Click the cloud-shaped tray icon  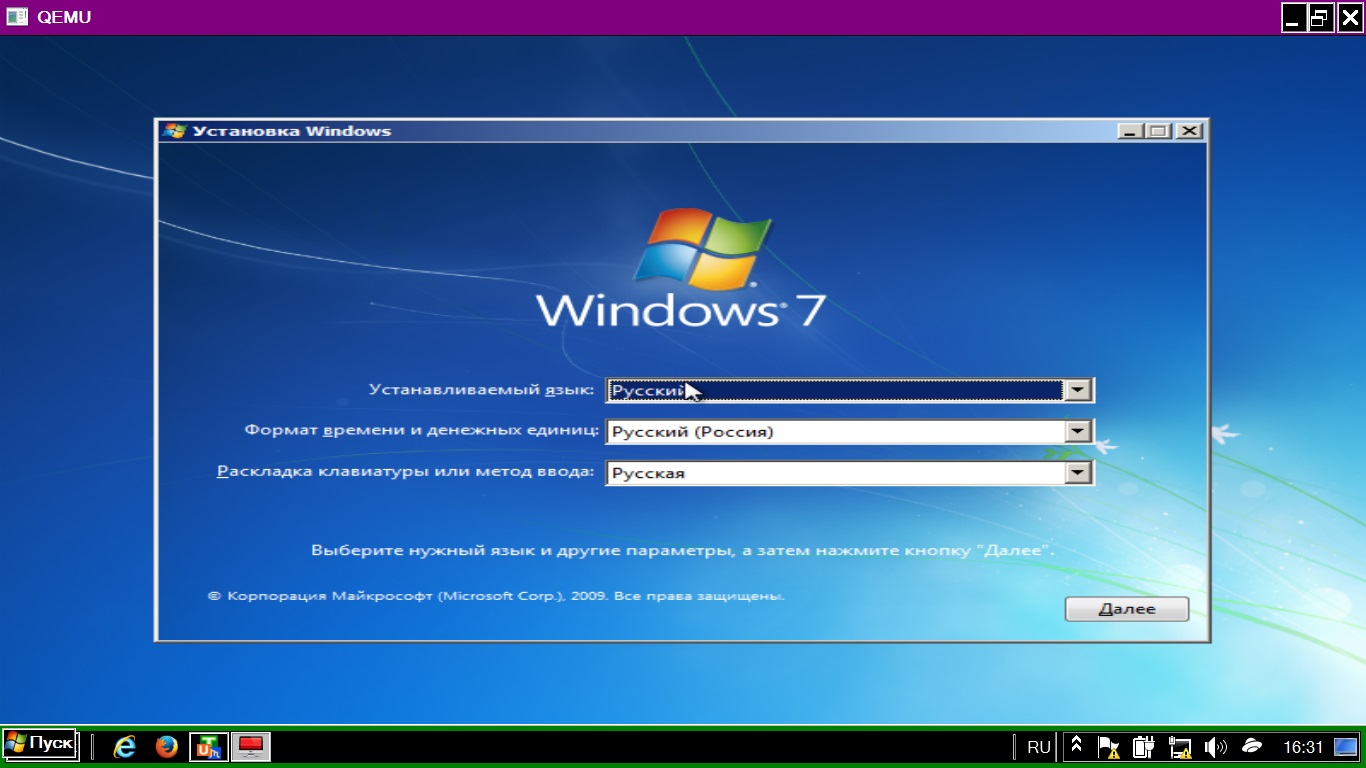(x=1251, y=746)
